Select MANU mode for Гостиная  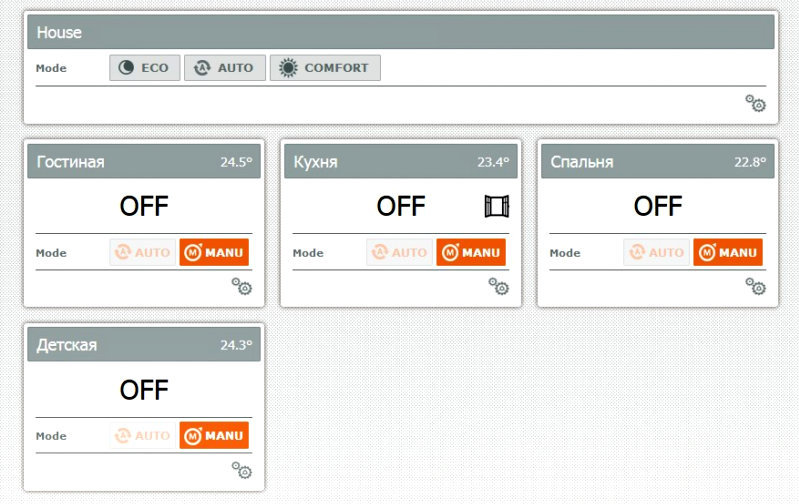(x=214, y=252)
